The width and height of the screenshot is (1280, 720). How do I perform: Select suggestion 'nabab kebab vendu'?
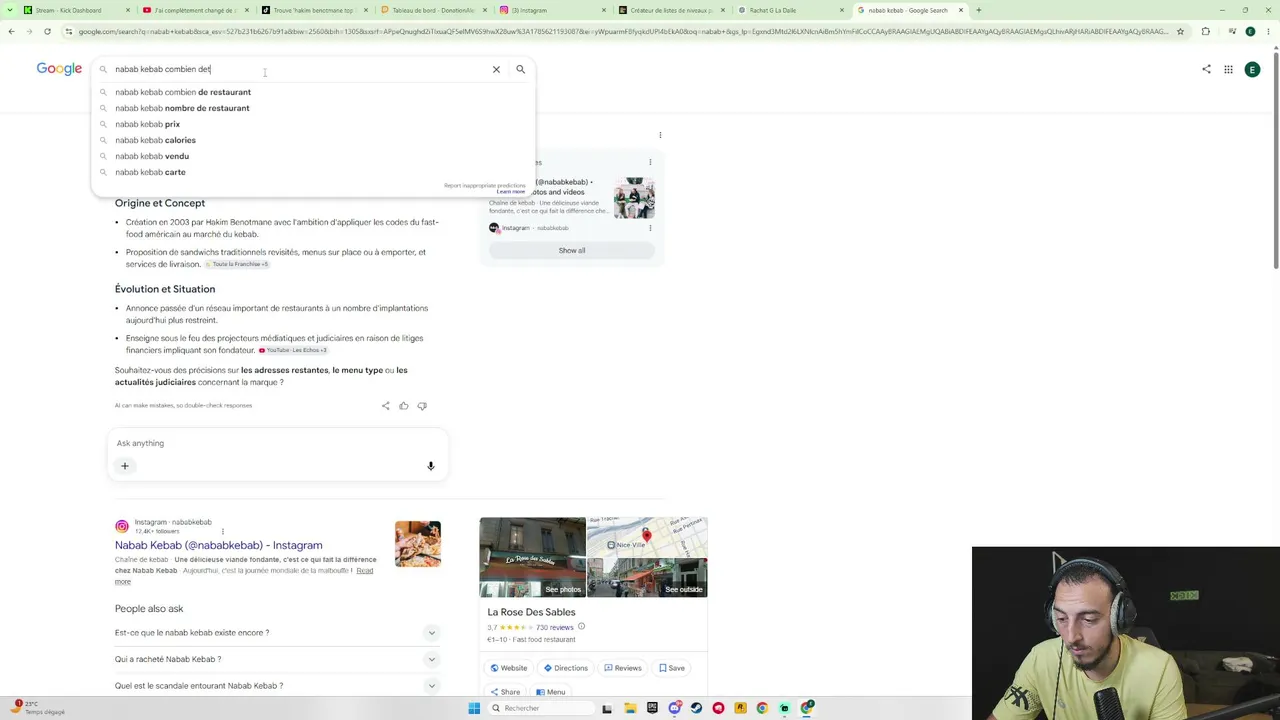[x=312, y=156]
